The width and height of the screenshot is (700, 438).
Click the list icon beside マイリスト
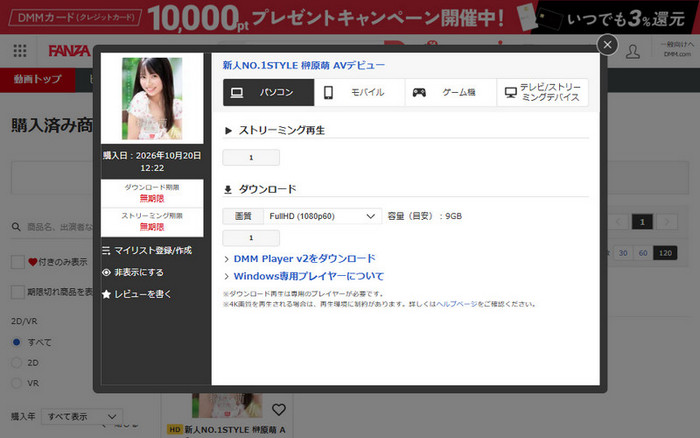[x=106, y=250]
